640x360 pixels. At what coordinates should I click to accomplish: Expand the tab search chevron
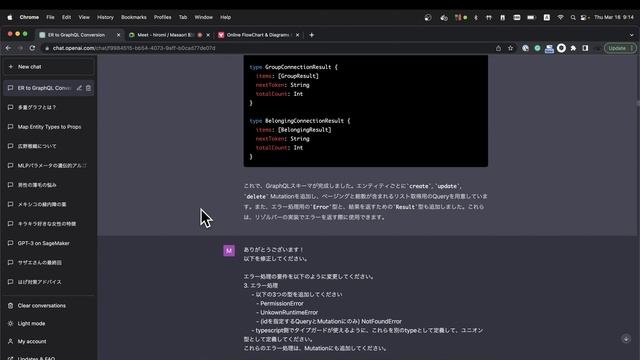(x=631, y=35)
